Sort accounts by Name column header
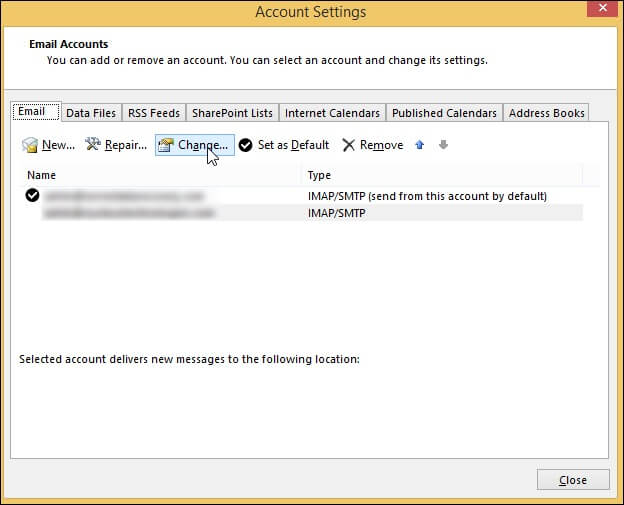 pyautogui.click(x=160, y=175)
